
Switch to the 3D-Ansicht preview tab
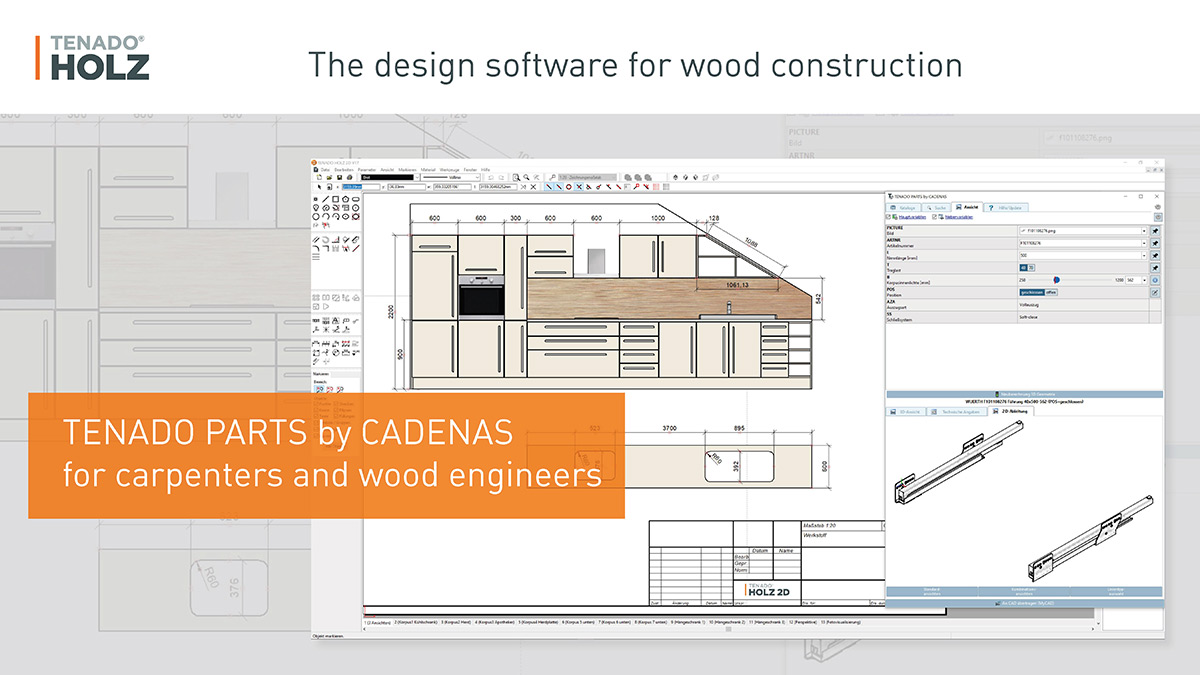(906, 411)
